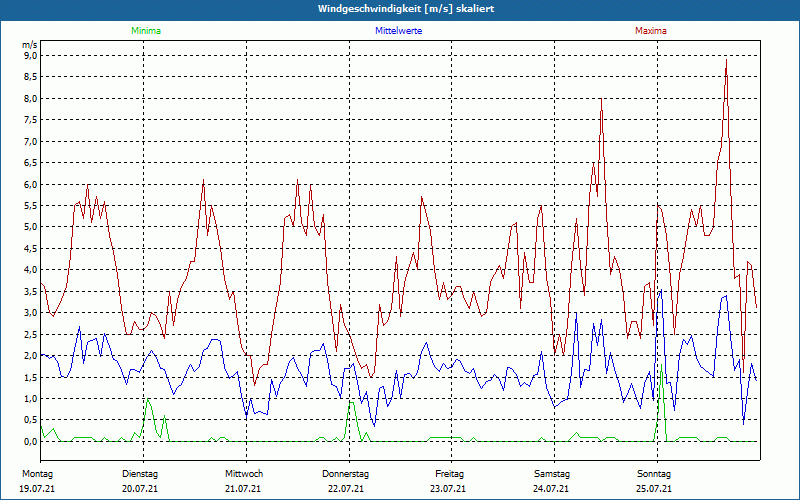The height and width of the screenshot is (500, 800).
Task: Click the 'Mittwoch' day label
Action: [244, 474]
